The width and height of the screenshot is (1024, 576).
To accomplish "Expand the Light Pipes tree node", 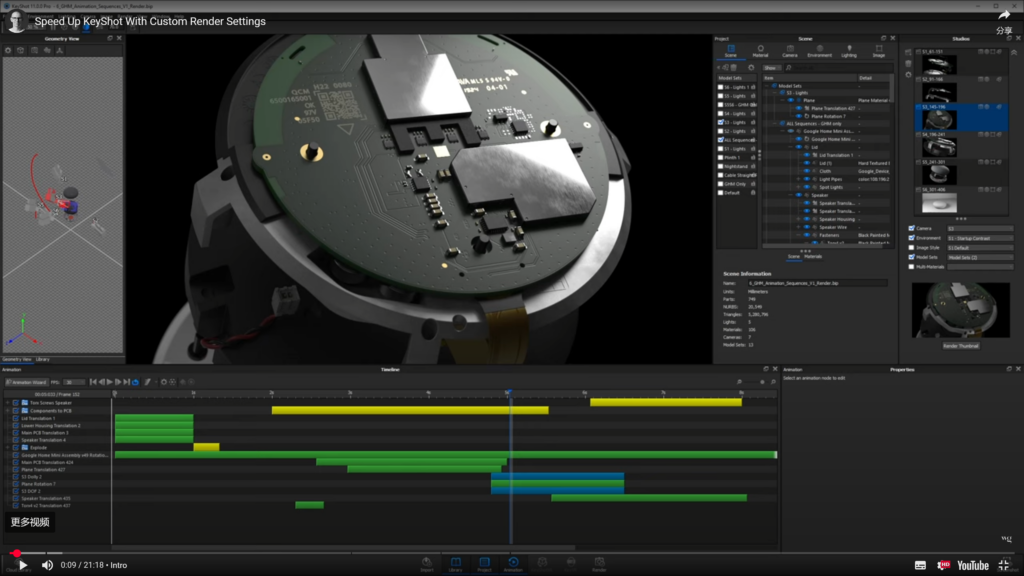I will (x=798, y=179).
